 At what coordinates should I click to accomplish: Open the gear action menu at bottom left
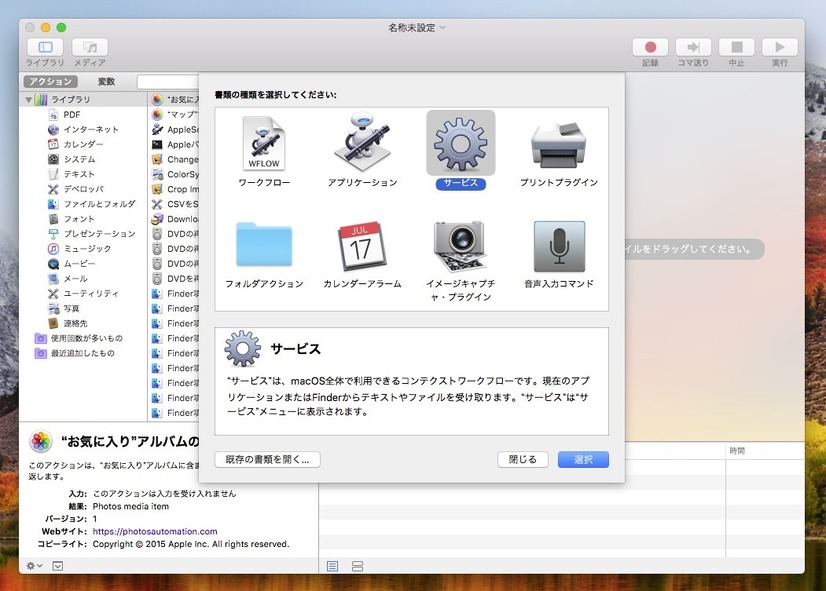34,566
